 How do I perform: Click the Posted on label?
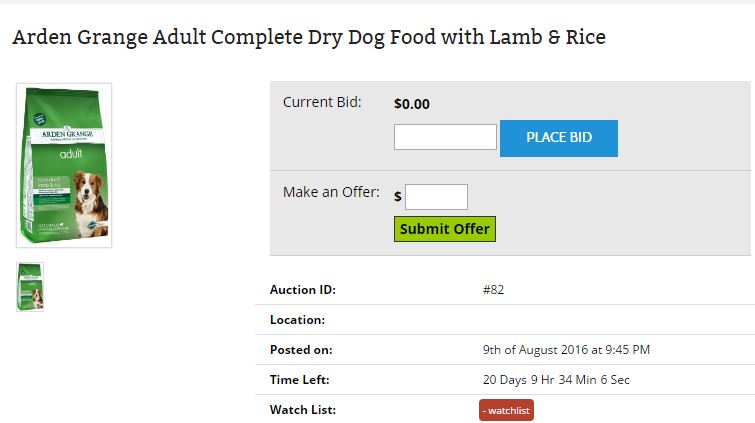pyautogui.click(x=301, y=350)
